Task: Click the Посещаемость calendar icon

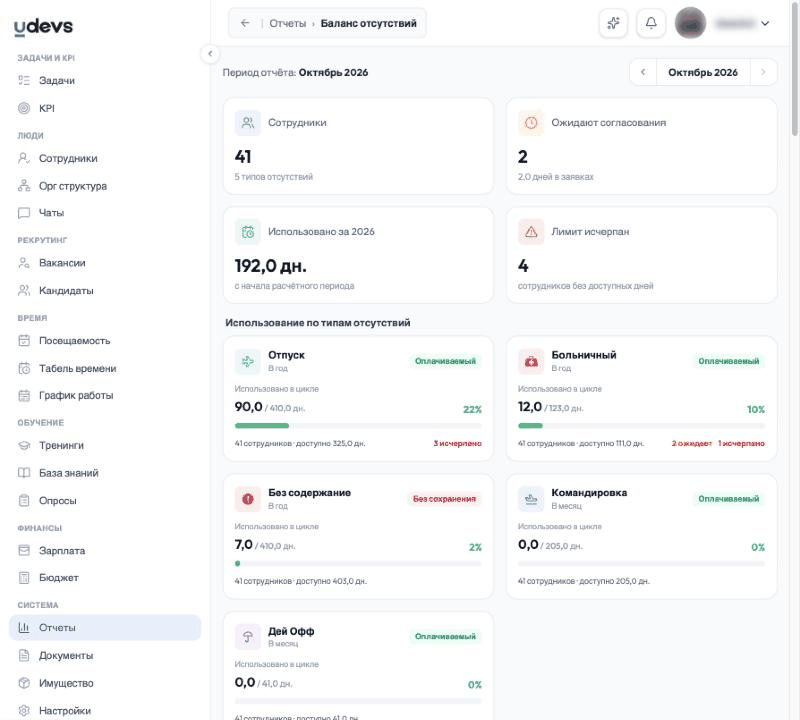Action: (24, 340)
